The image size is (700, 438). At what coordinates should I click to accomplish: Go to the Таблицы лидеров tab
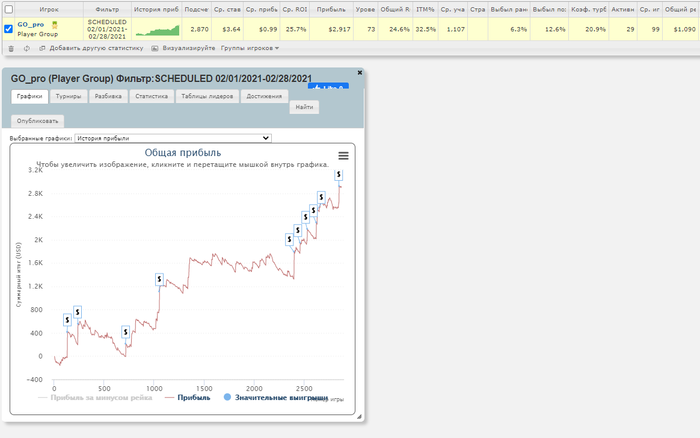coord(207,96)
